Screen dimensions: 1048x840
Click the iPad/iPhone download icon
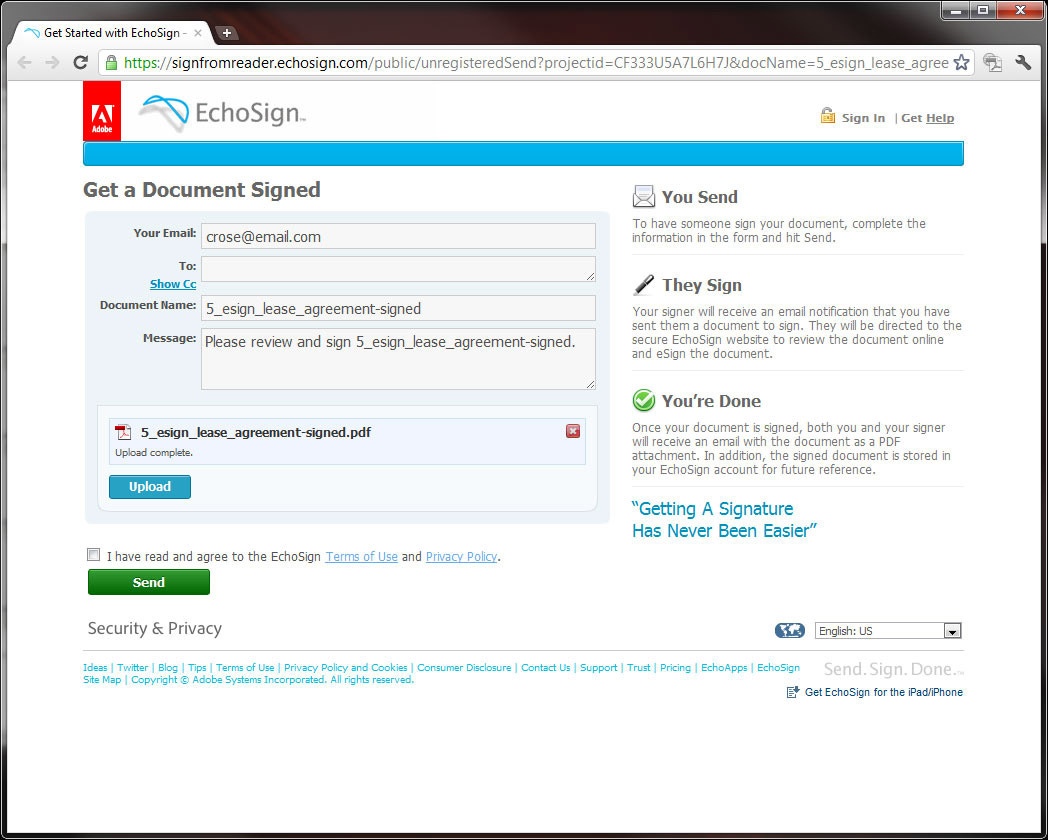click(793, 692)
